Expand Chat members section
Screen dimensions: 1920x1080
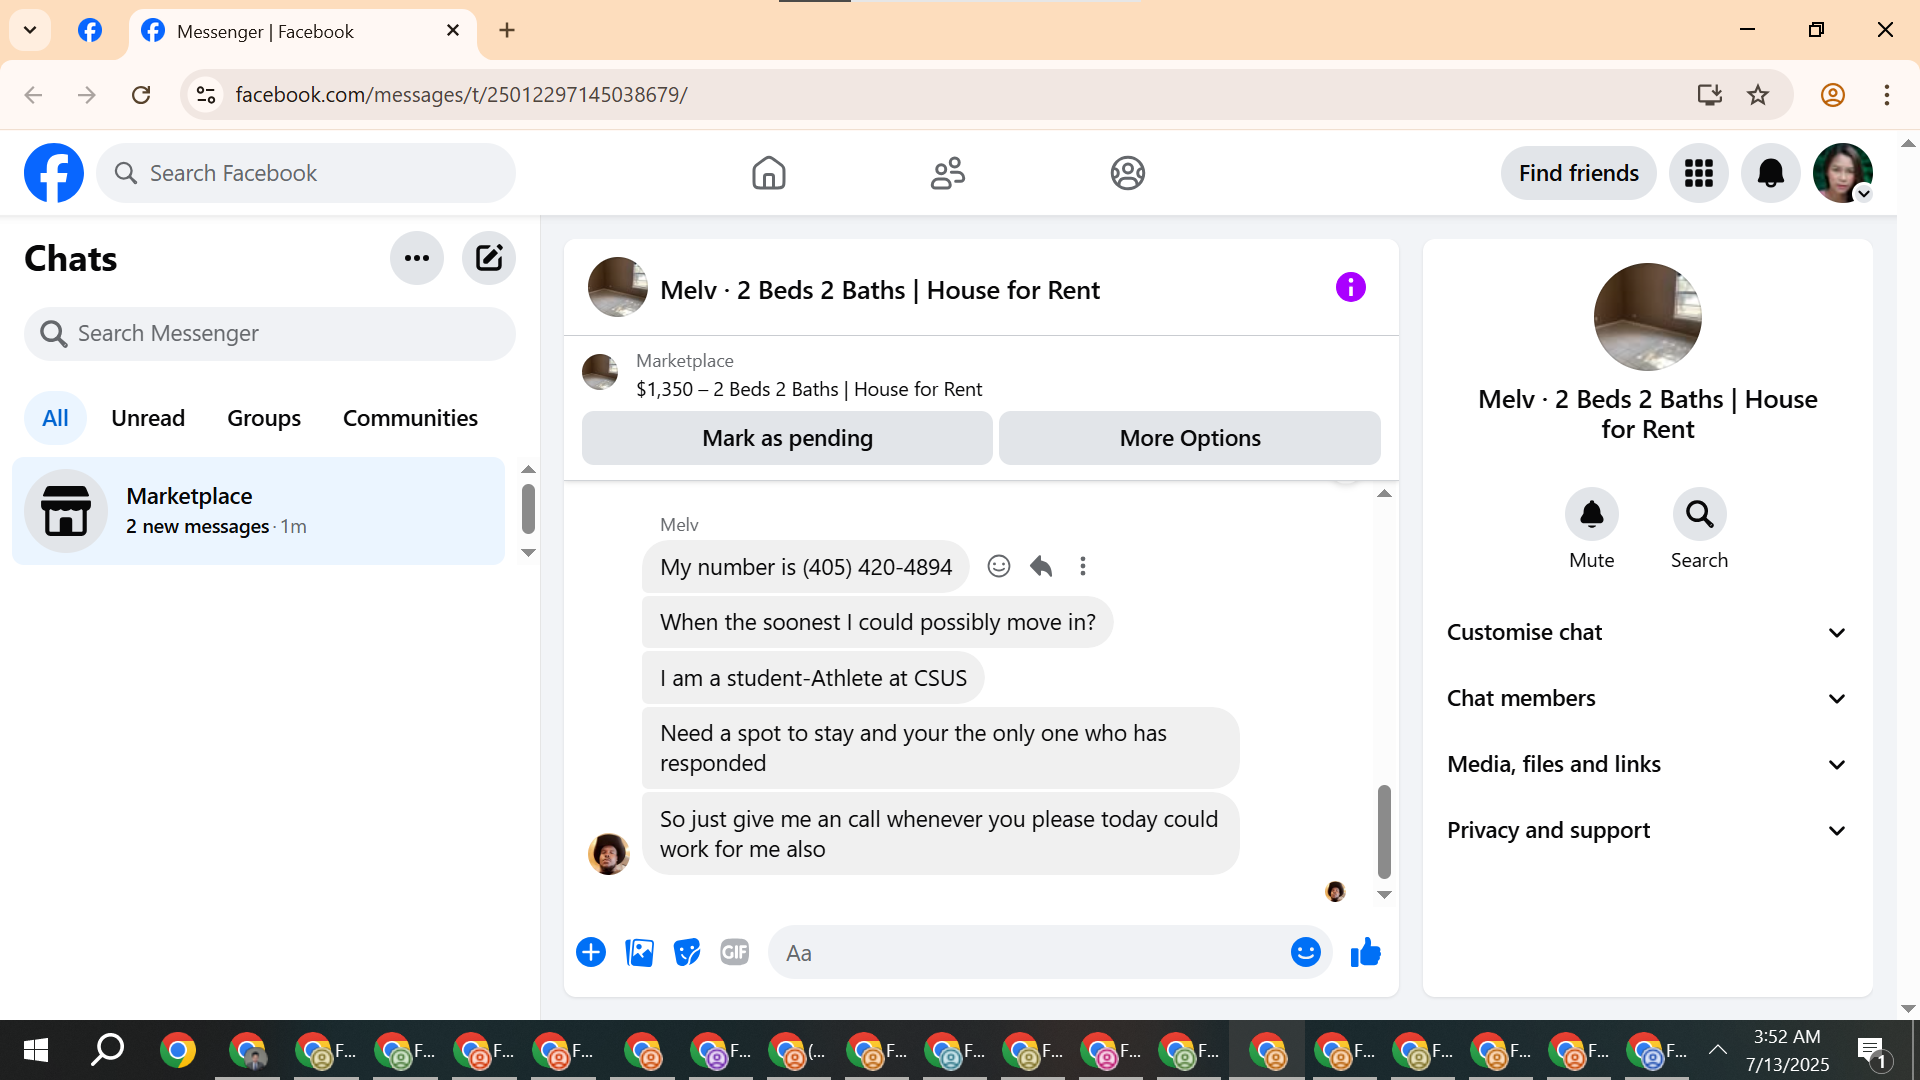[x=1647, y=698]
